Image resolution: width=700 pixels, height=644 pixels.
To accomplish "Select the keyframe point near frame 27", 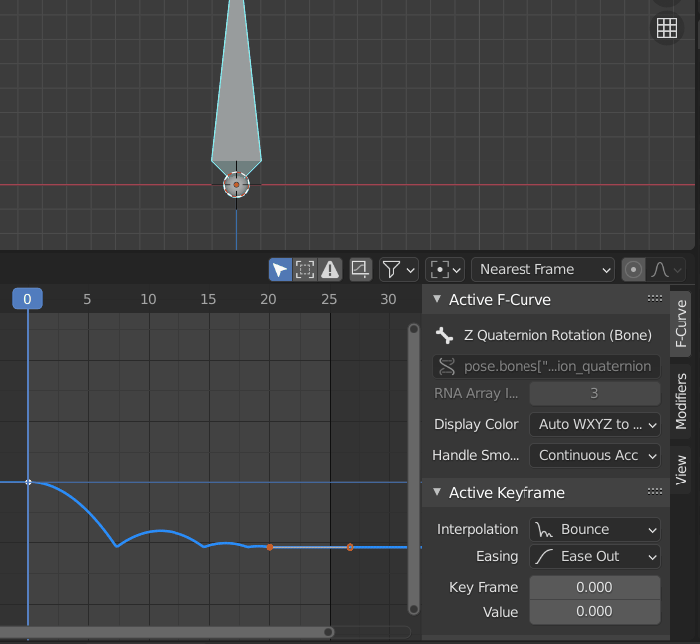I will 350,547.
